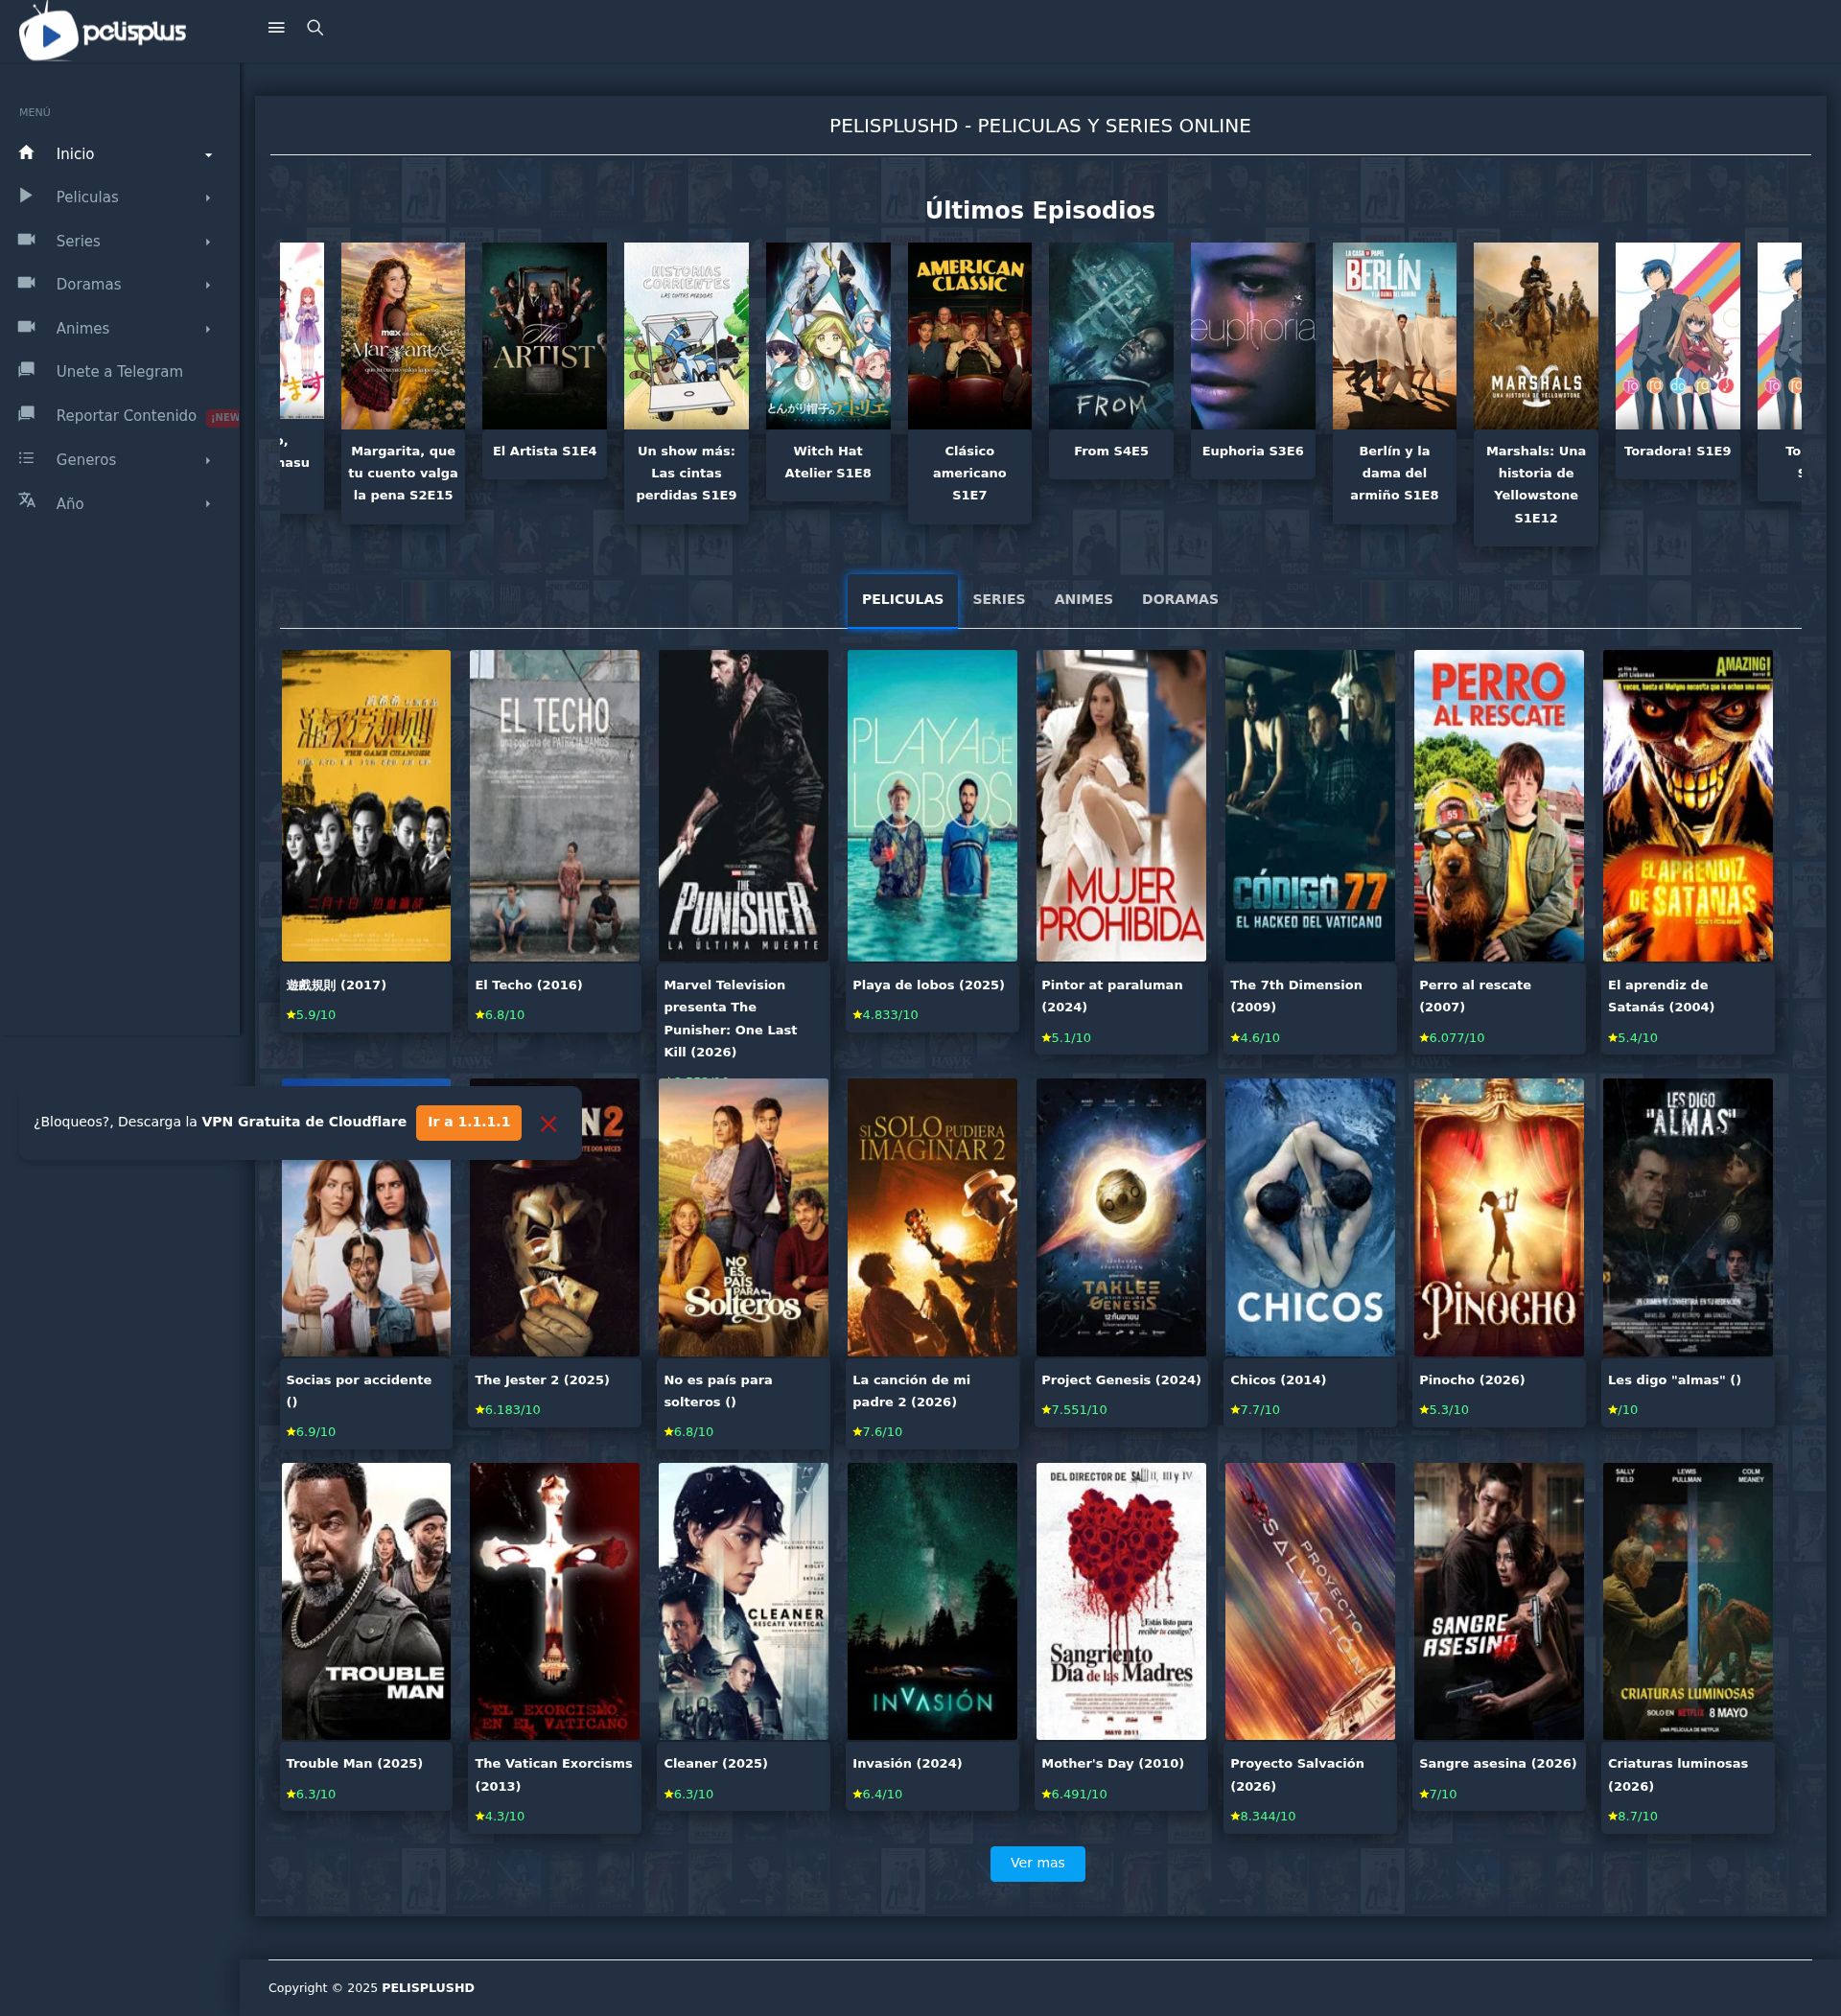Click the play icon beside Peliculas
The height and width of the screenshot is (2016, 1841).
point(27,196)
